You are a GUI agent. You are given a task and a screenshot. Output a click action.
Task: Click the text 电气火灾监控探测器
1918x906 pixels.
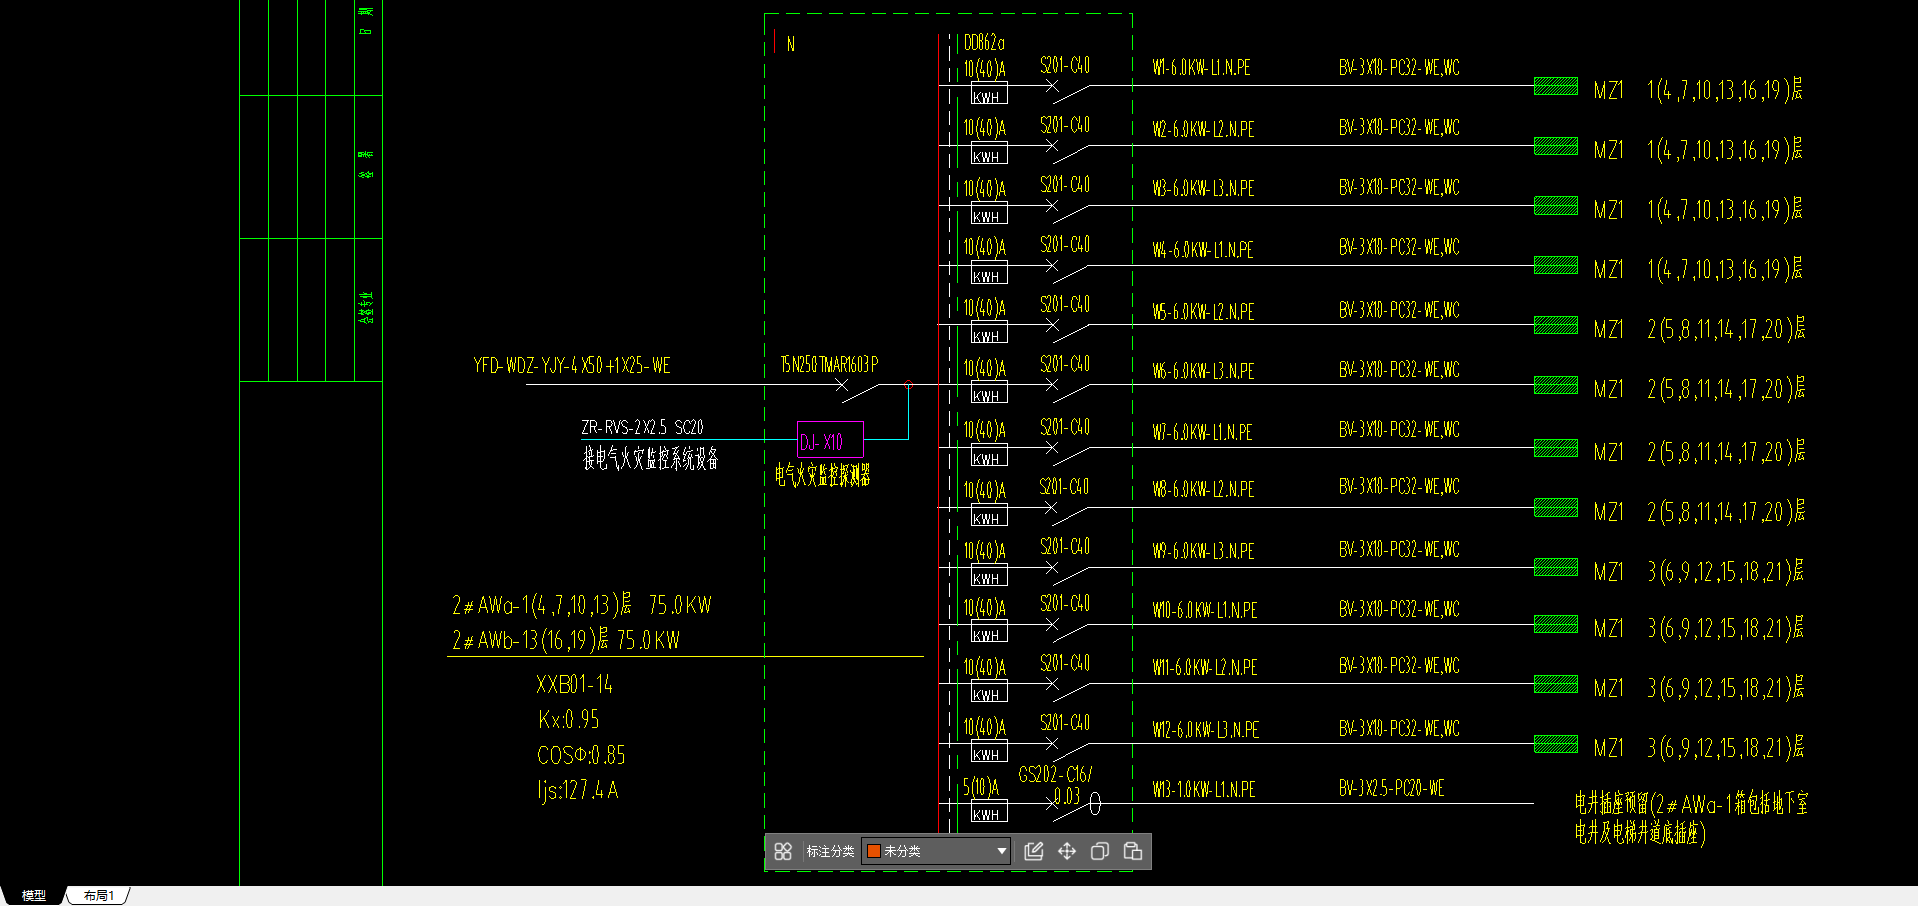822,475
